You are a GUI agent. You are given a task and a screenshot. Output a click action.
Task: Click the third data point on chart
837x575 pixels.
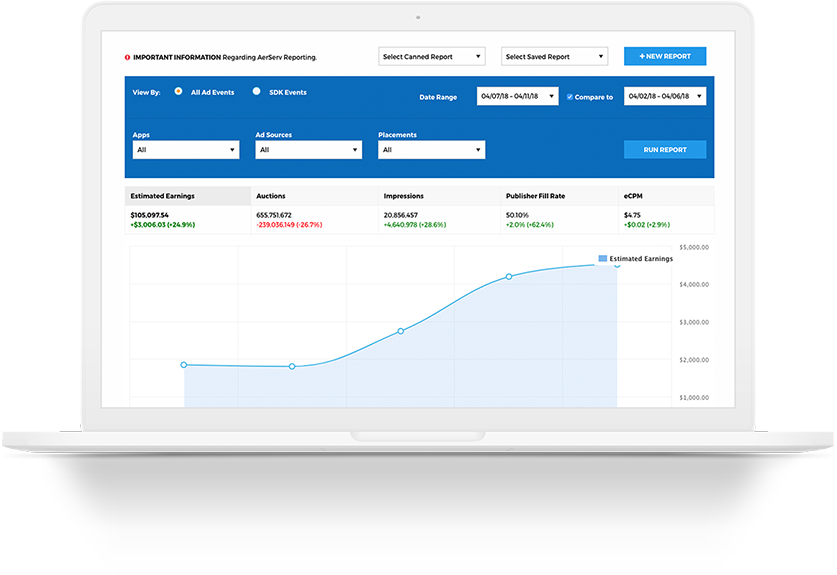[401, 331]
